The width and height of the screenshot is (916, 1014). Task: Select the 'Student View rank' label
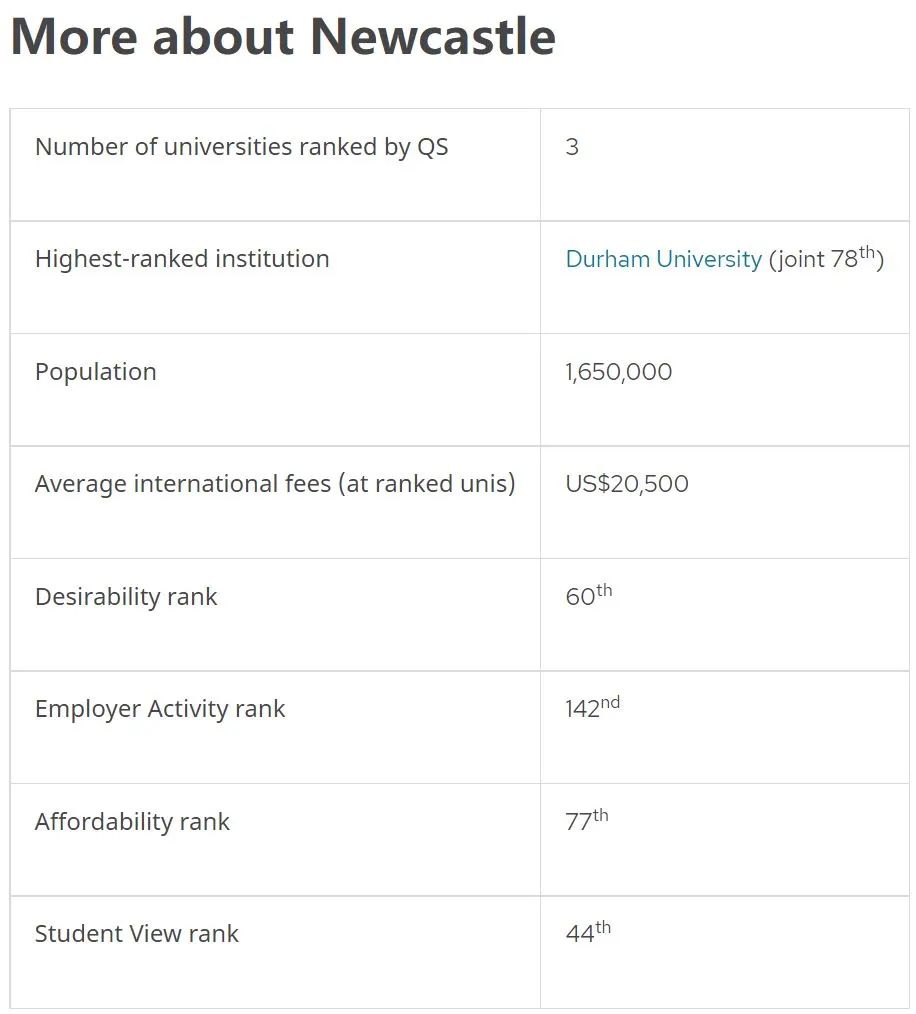pyautogui.click(x=136, y=934)
